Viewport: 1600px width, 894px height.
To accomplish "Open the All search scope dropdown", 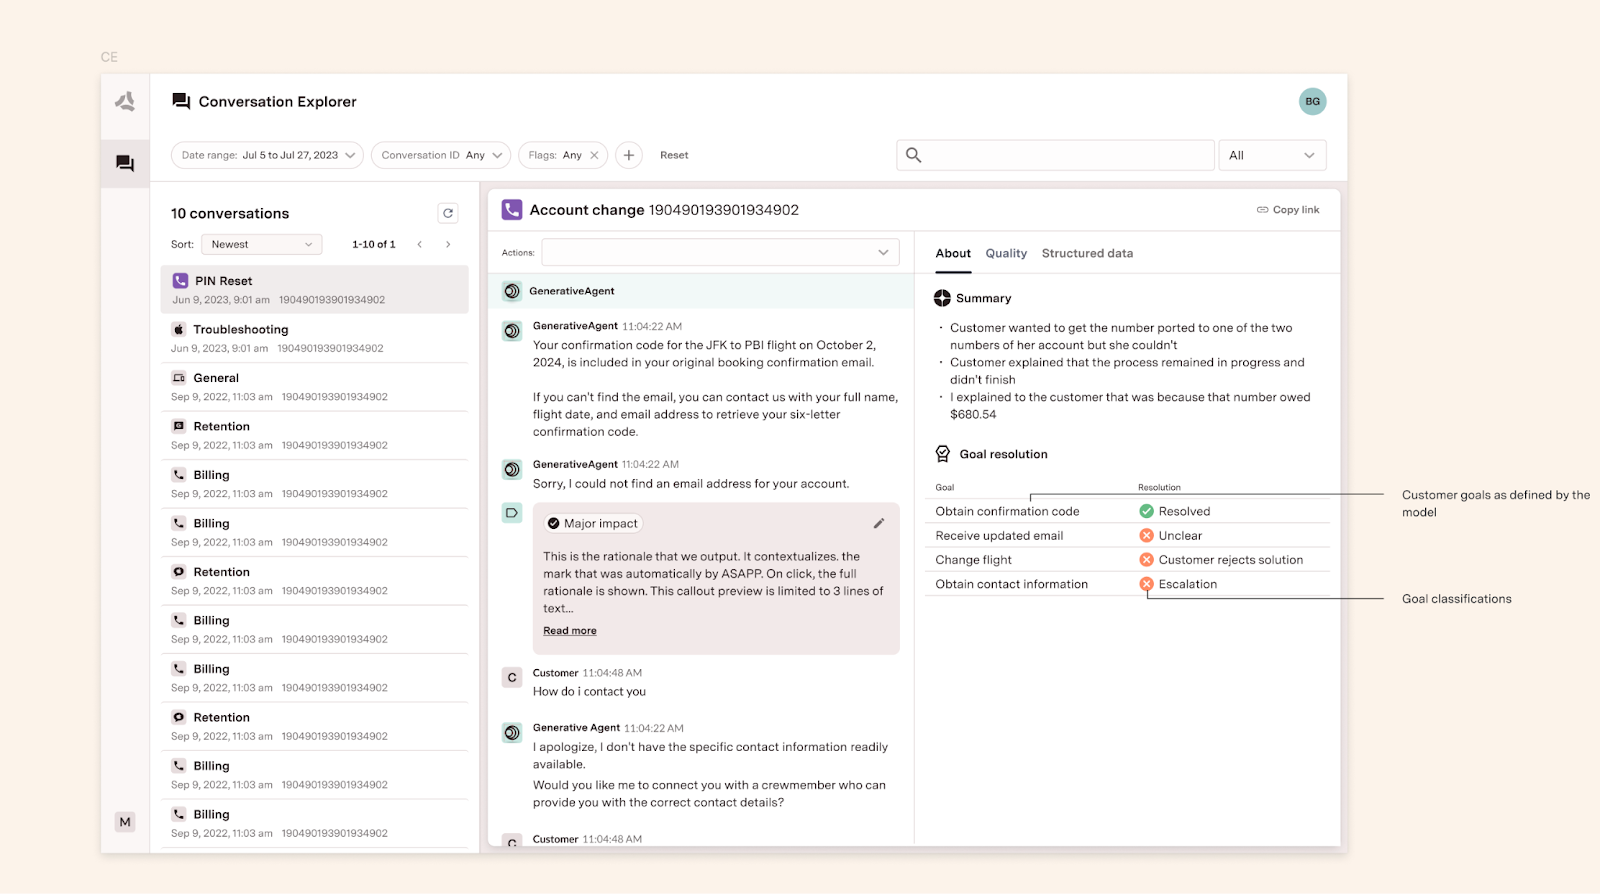I will pyautogui.click(x=1272, y=155).
